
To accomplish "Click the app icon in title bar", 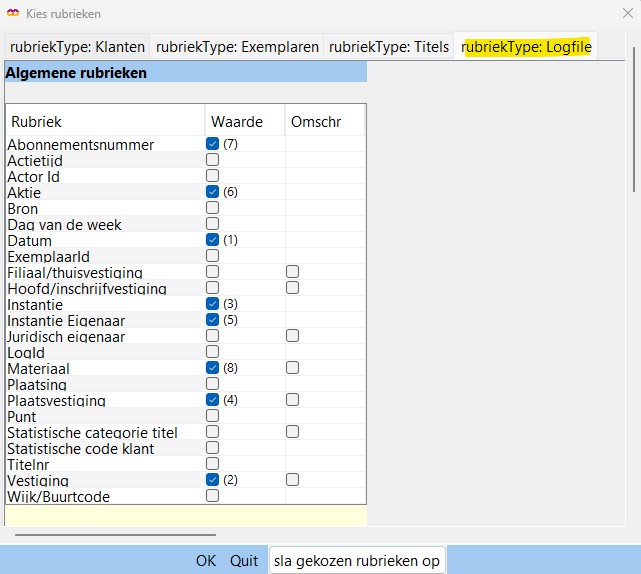I will pyautogui.click(x=13, y=14).
